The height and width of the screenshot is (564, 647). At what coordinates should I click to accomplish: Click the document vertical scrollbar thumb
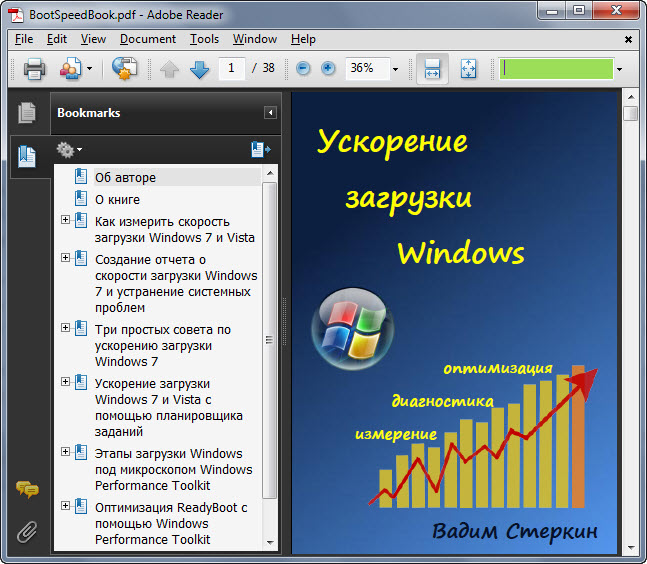pyautogui.click(x=631, y=113)
